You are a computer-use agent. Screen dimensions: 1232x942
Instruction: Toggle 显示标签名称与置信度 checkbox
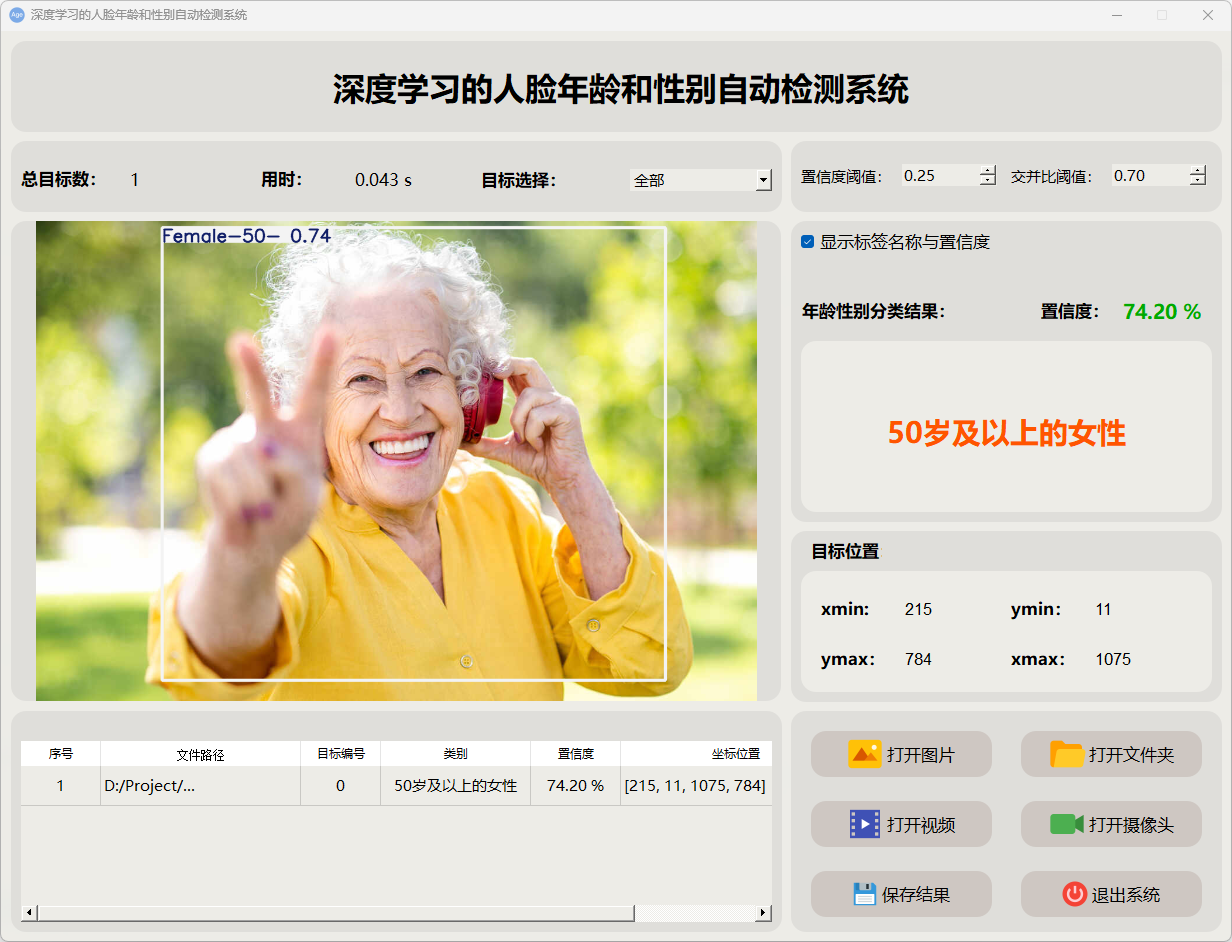tap(808, 242)
